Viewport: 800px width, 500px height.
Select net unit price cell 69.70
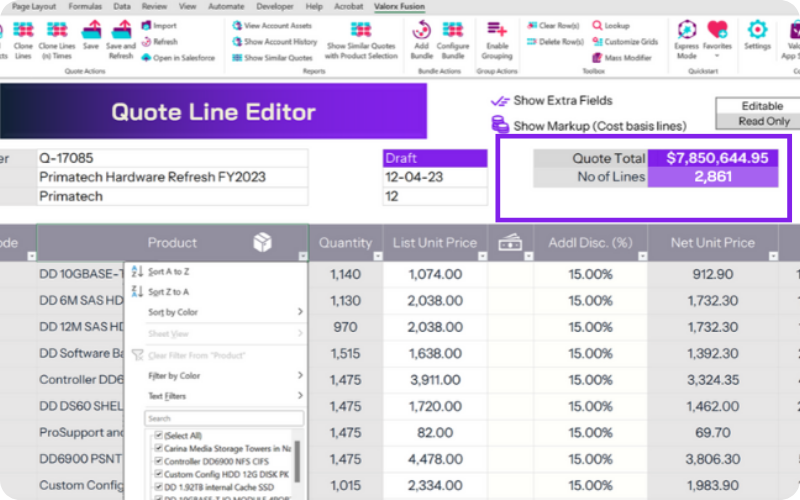[x=713, y=433]
